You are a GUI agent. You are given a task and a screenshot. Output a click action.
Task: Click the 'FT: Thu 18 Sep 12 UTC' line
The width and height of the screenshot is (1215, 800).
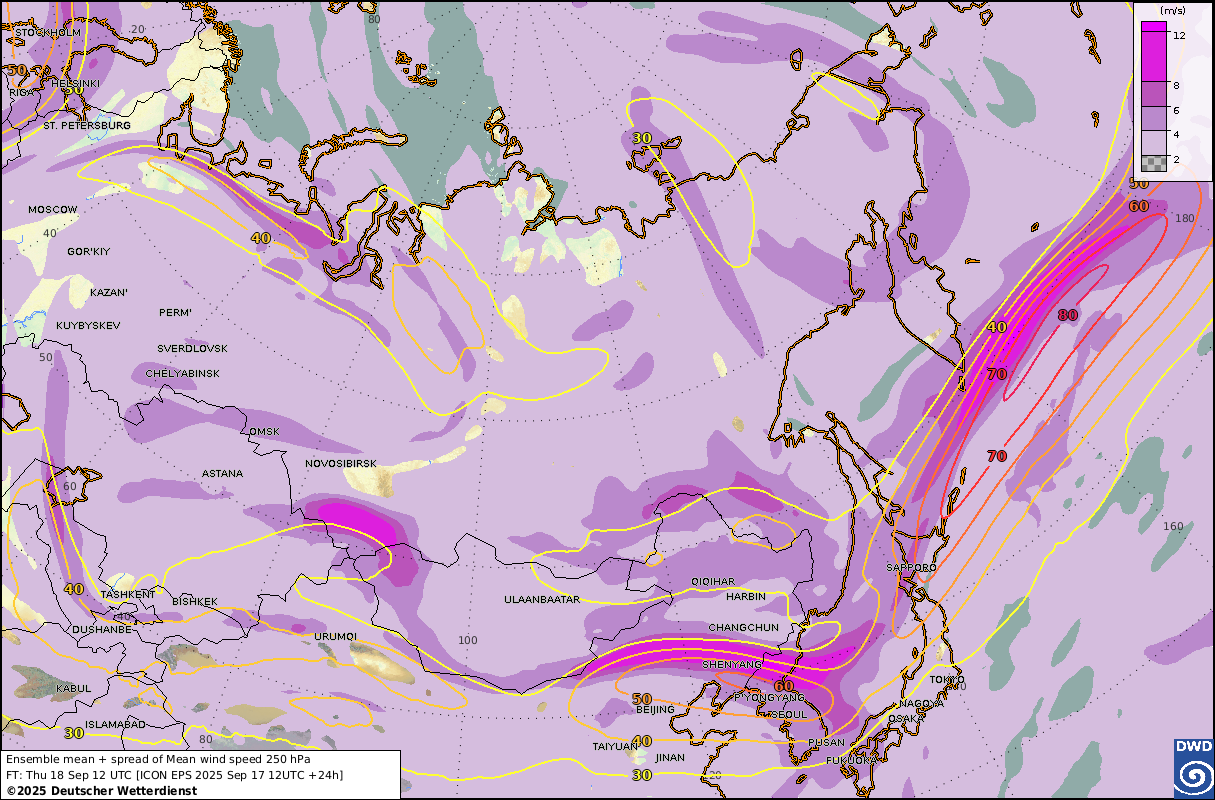174,774
